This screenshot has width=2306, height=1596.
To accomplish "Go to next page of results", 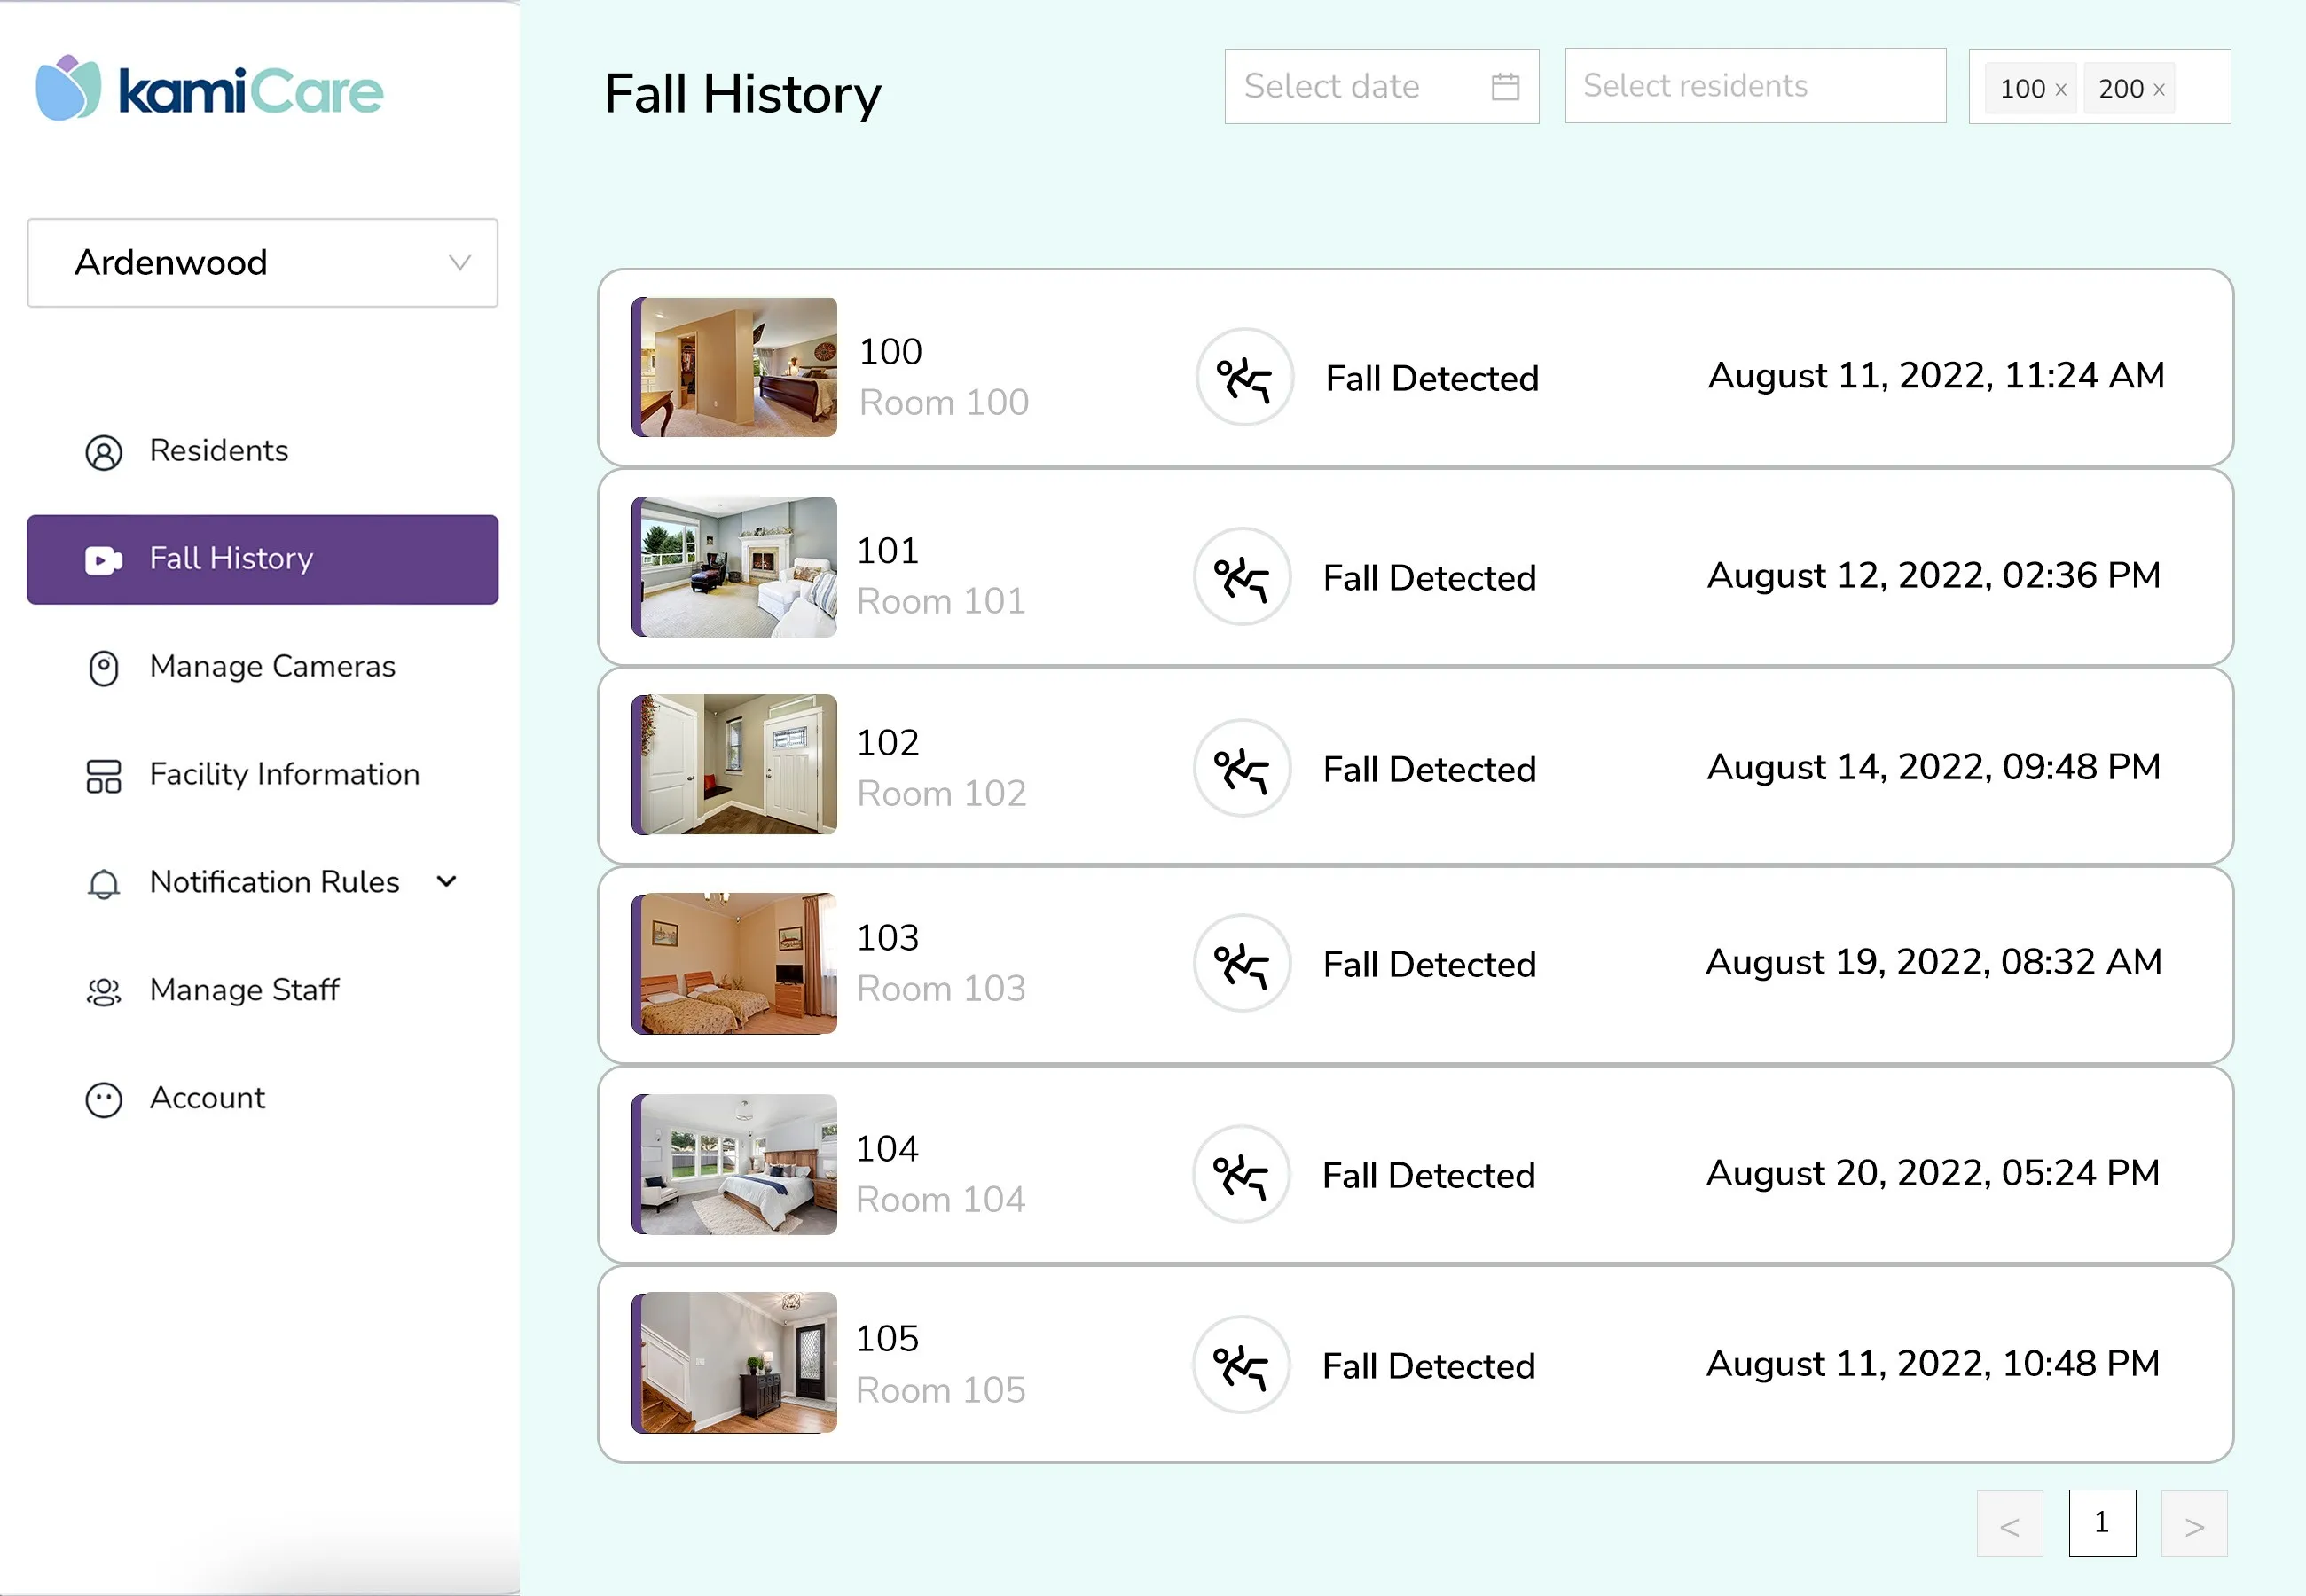I will coord(2193,1524).
